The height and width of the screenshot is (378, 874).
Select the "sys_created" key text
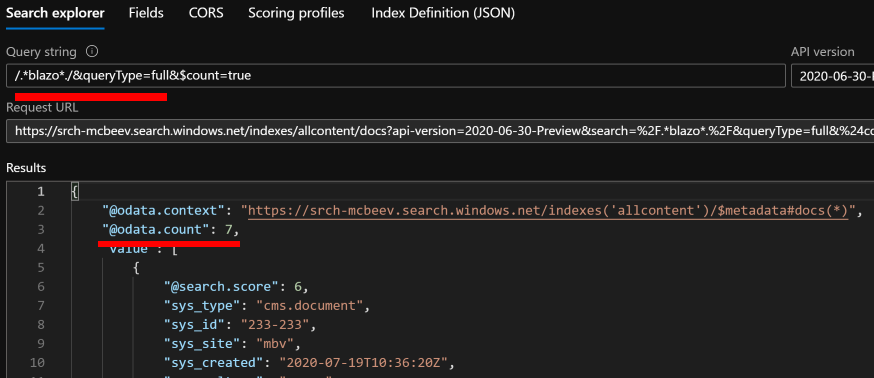pos(213,362)
